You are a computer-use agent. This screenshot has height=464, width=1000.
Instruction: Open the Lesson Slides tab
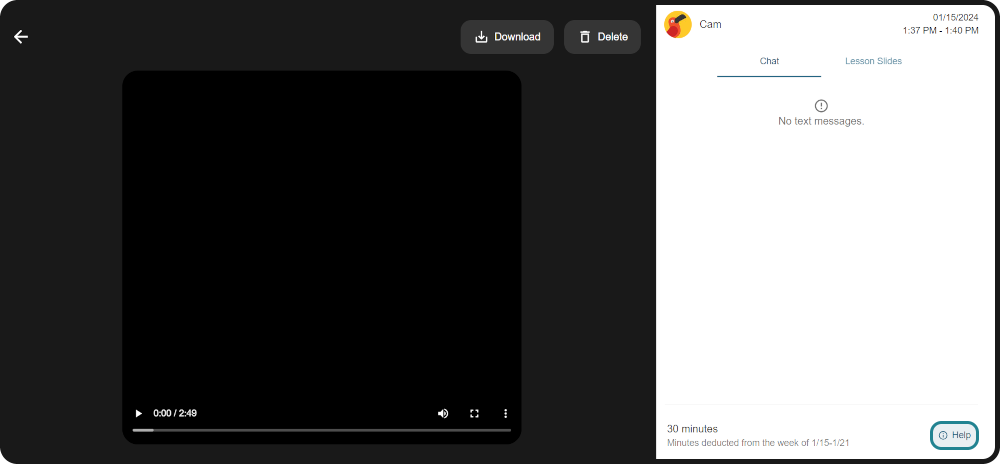click(x=873, y=61)
